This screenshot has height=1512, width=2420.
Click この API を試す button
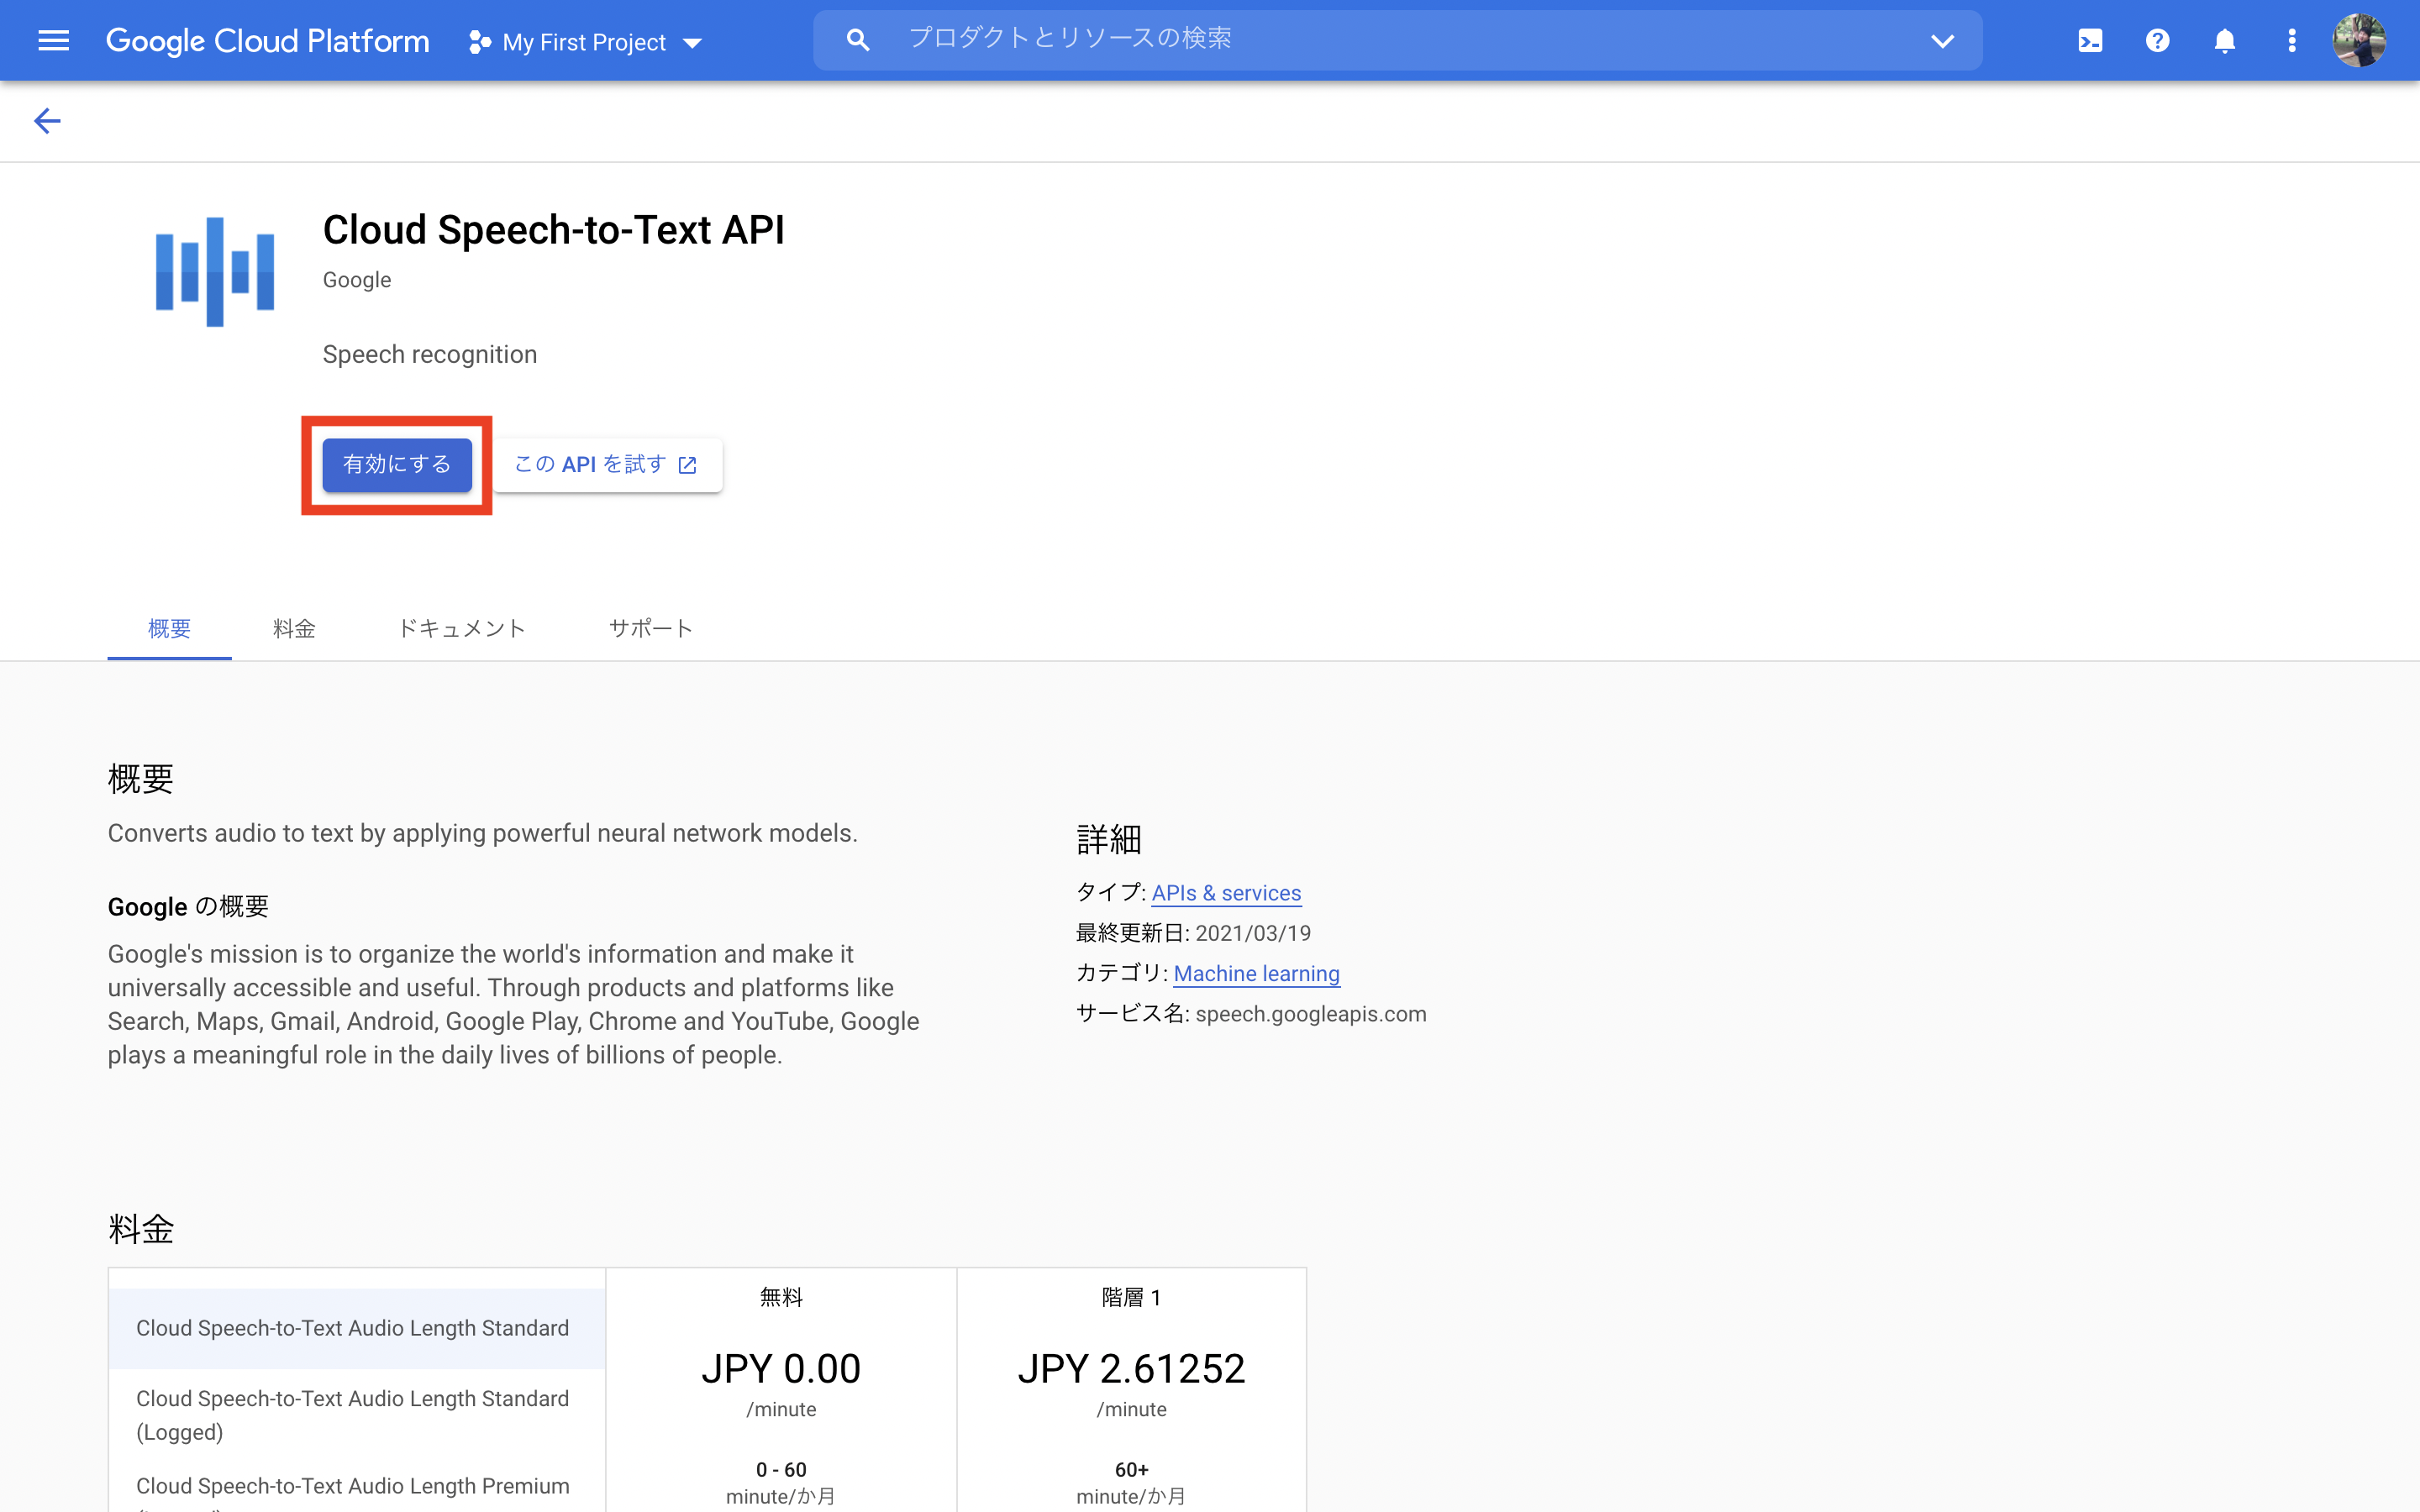[x=606, y=464]
